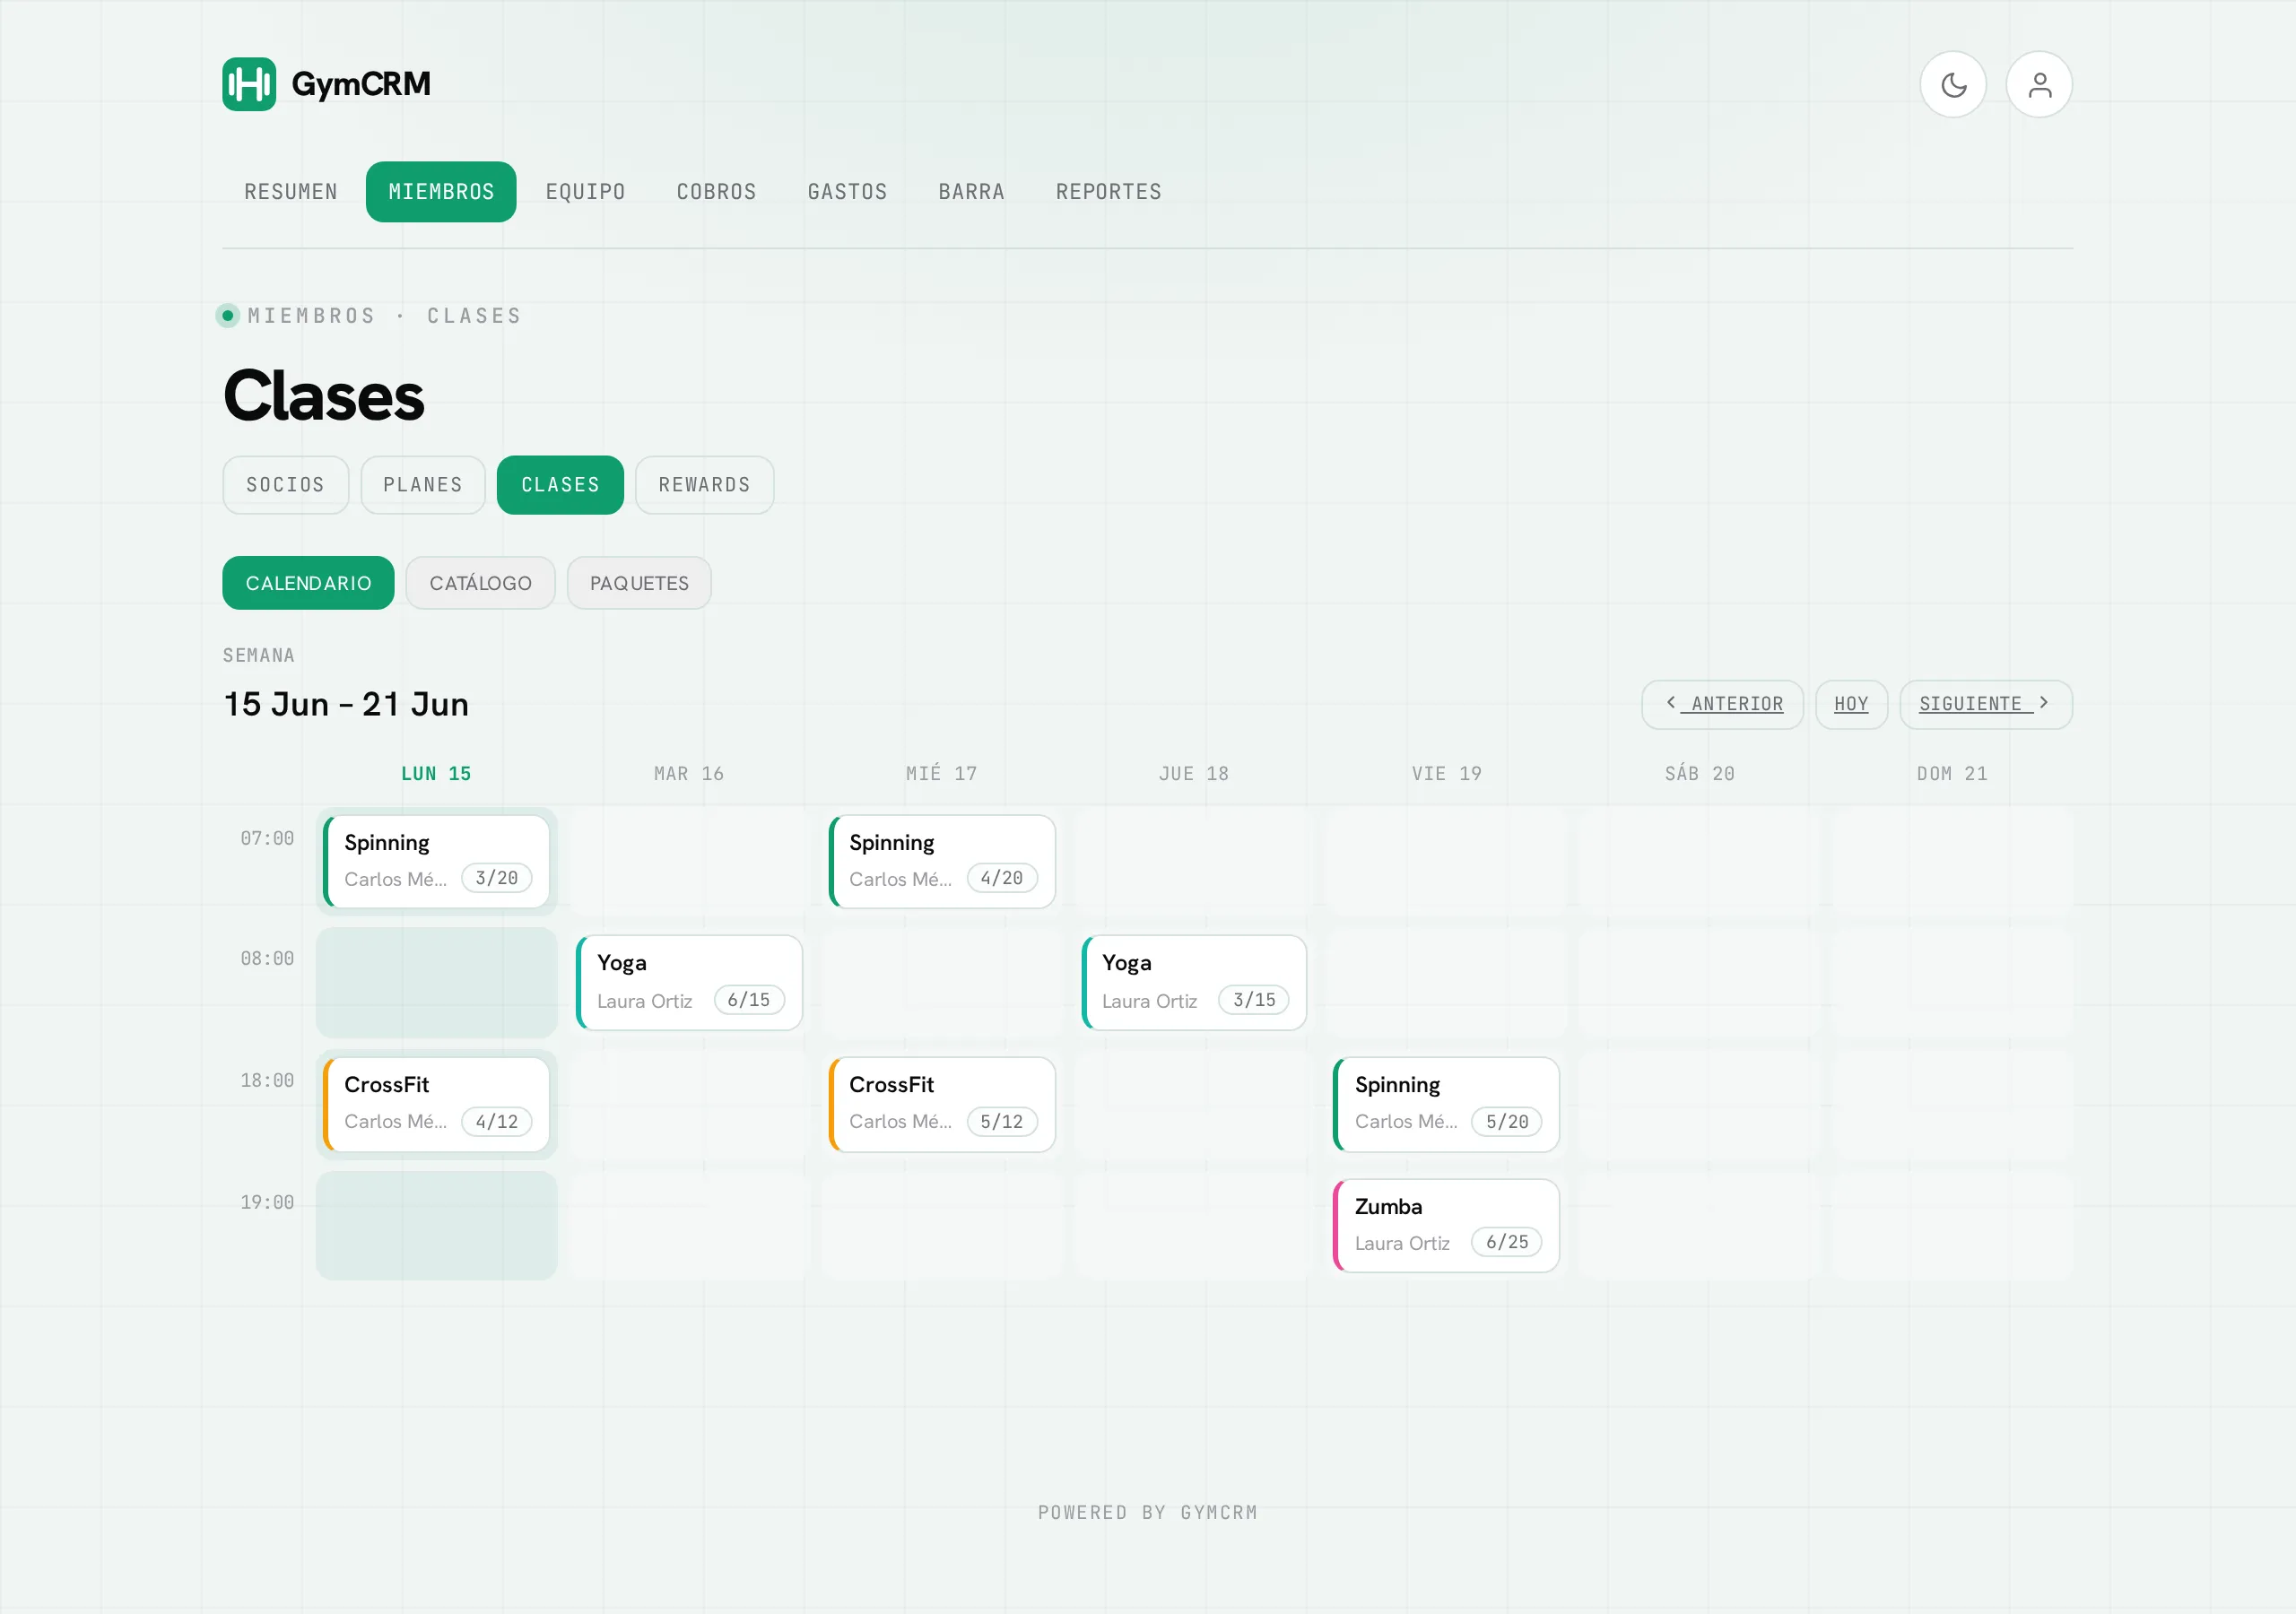Click the empty Monday 08:00 slot
2296x1614 pixels.
coord(437,983)
